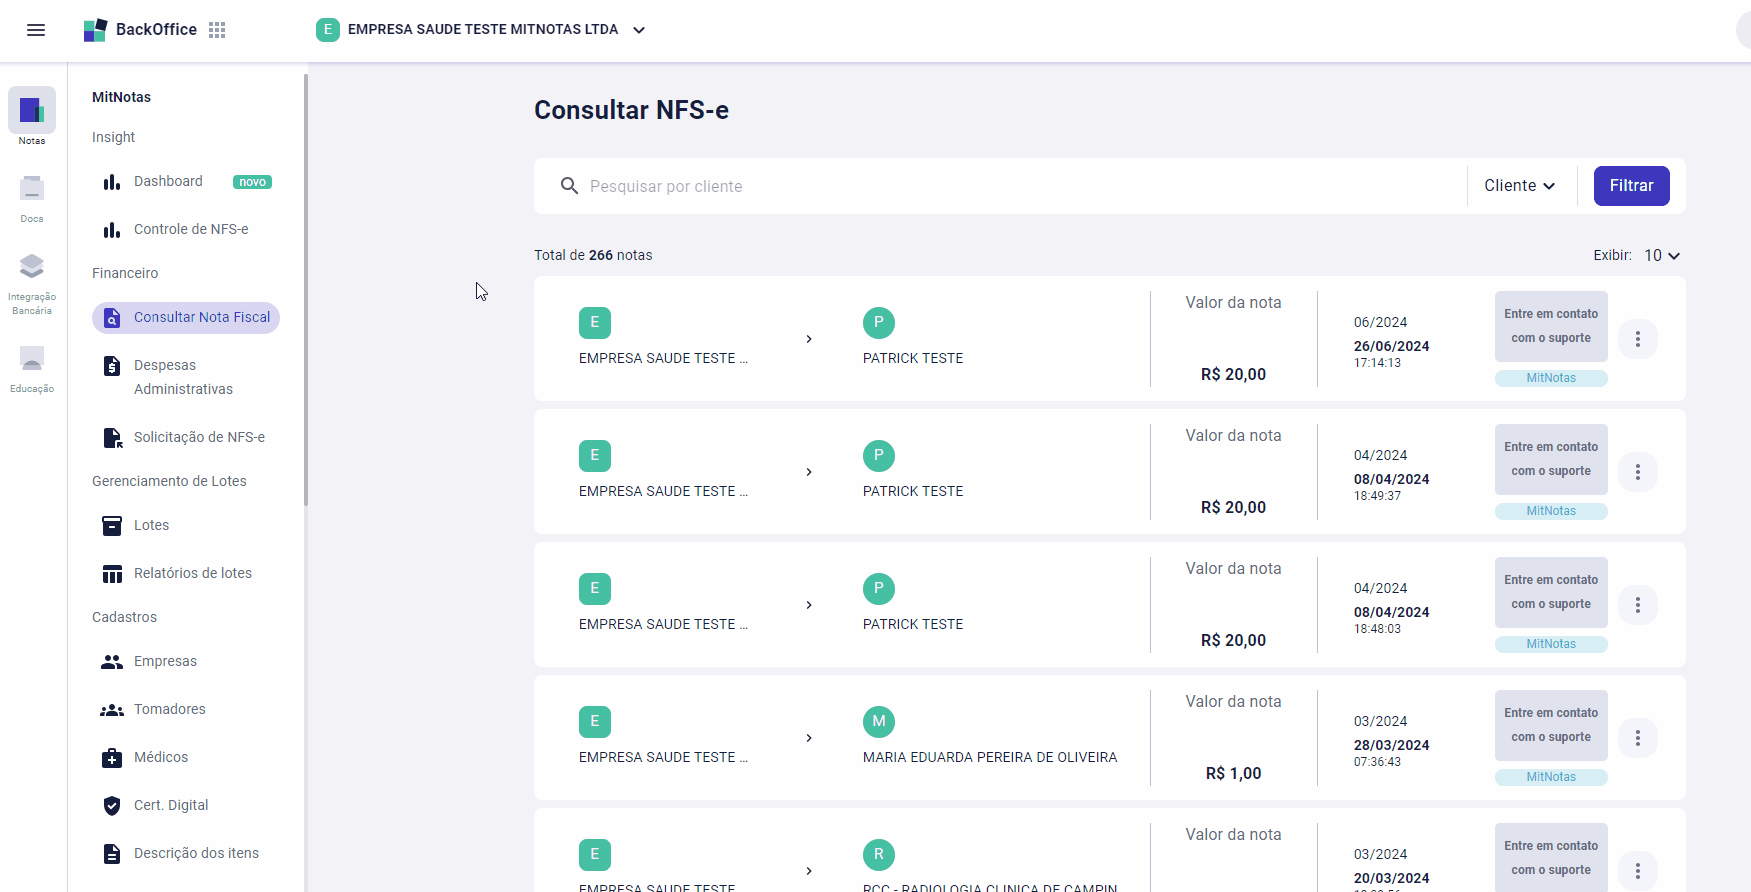The height and width of the screenshot is (892, 1751).
Task: Click support contact button on 20/03/2024 note
Action: point(1551,857)
